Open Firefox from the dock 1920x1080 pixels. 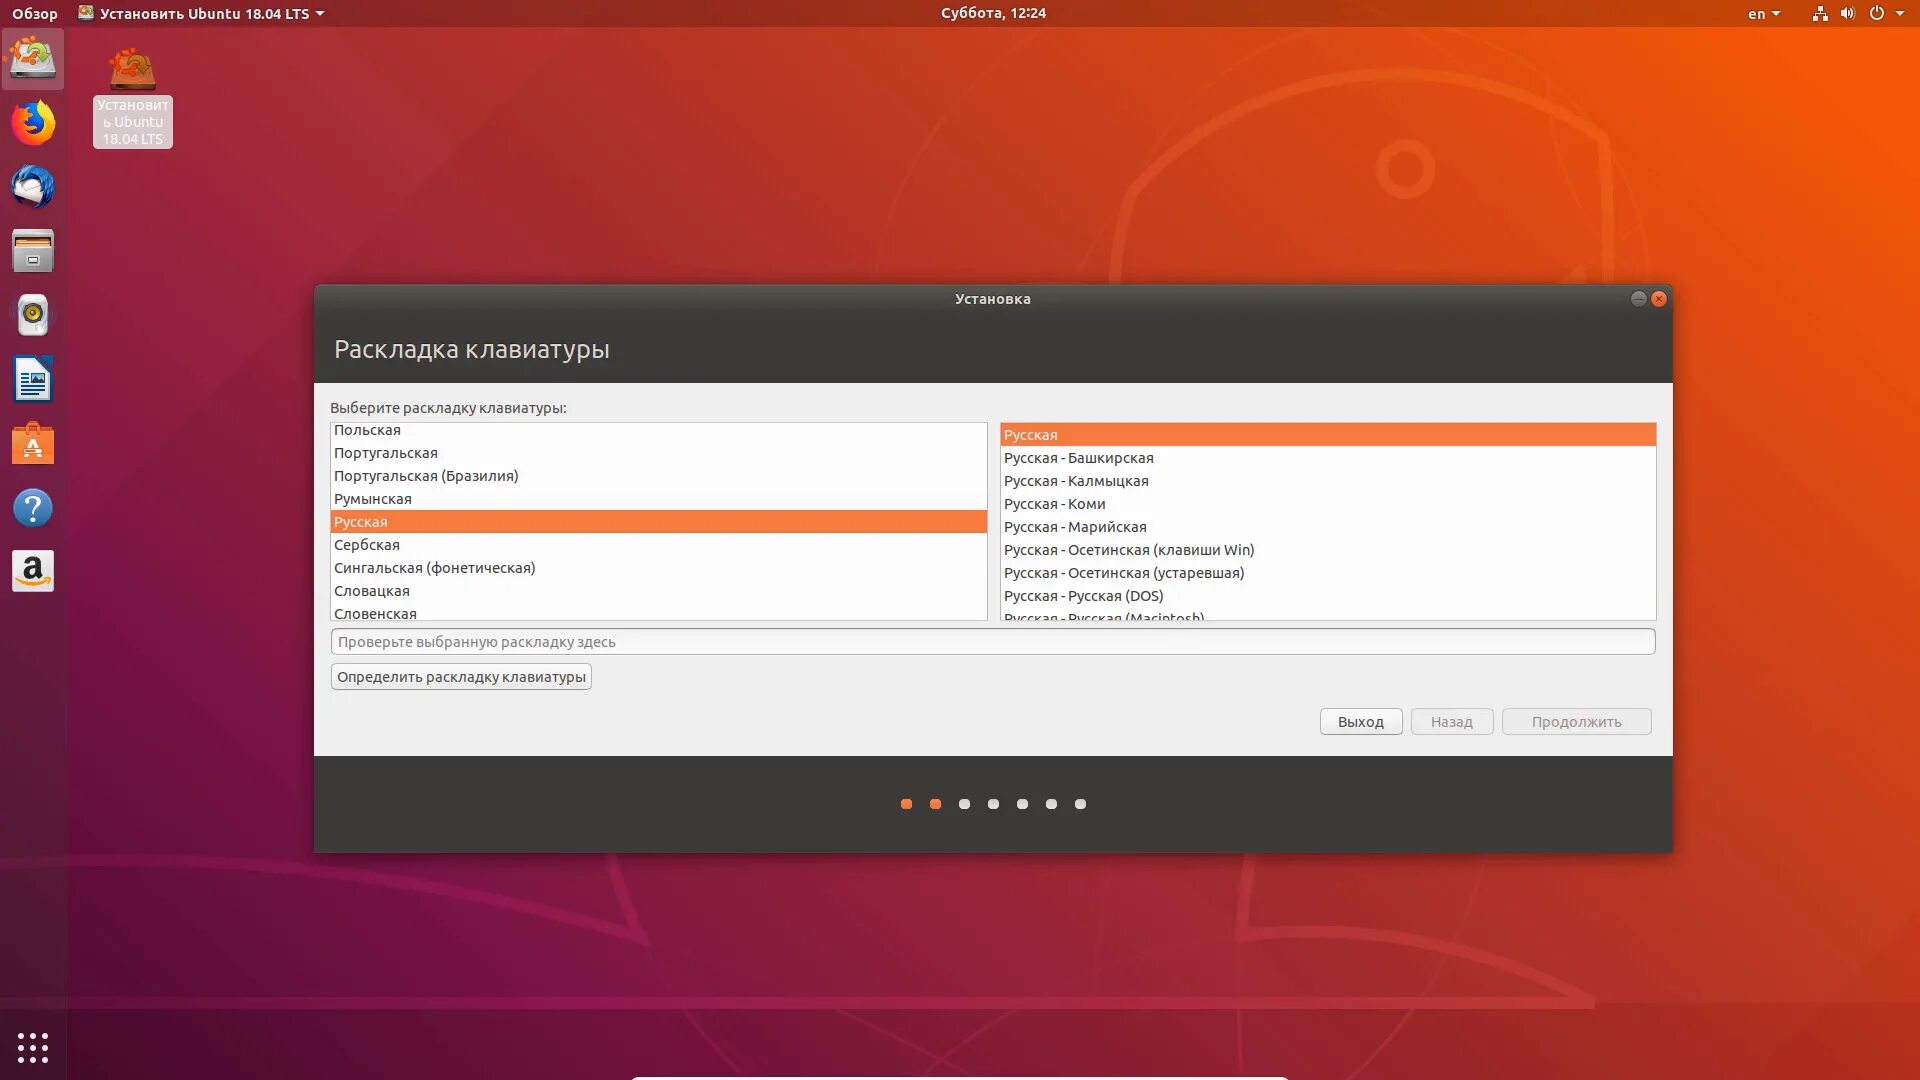tap(33, 123)
